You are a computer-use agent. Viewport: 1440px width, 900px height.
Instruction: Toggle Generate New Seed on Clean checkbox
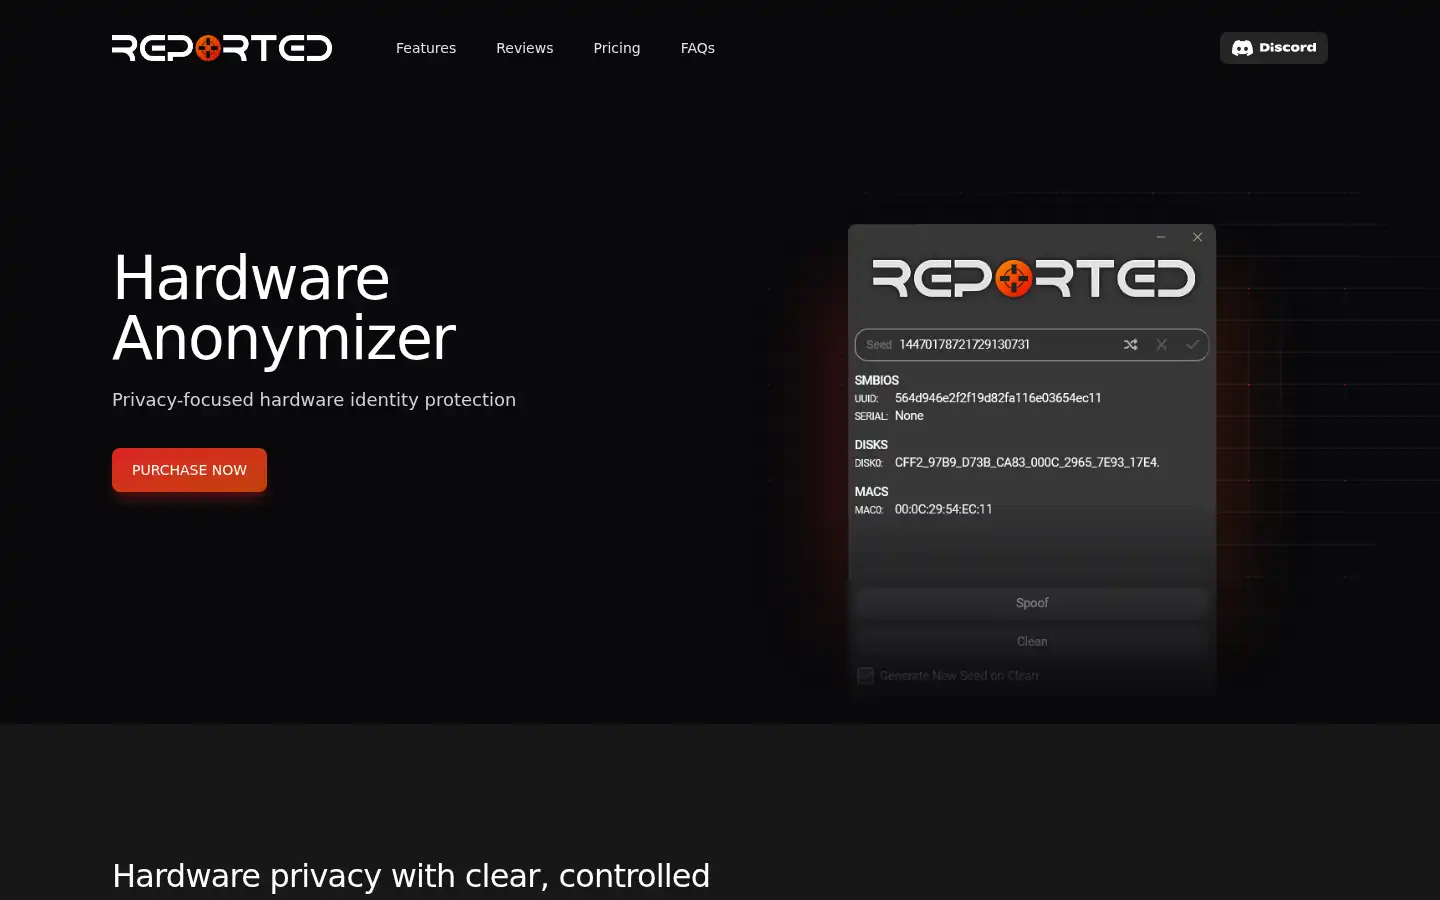coord(866,676)
